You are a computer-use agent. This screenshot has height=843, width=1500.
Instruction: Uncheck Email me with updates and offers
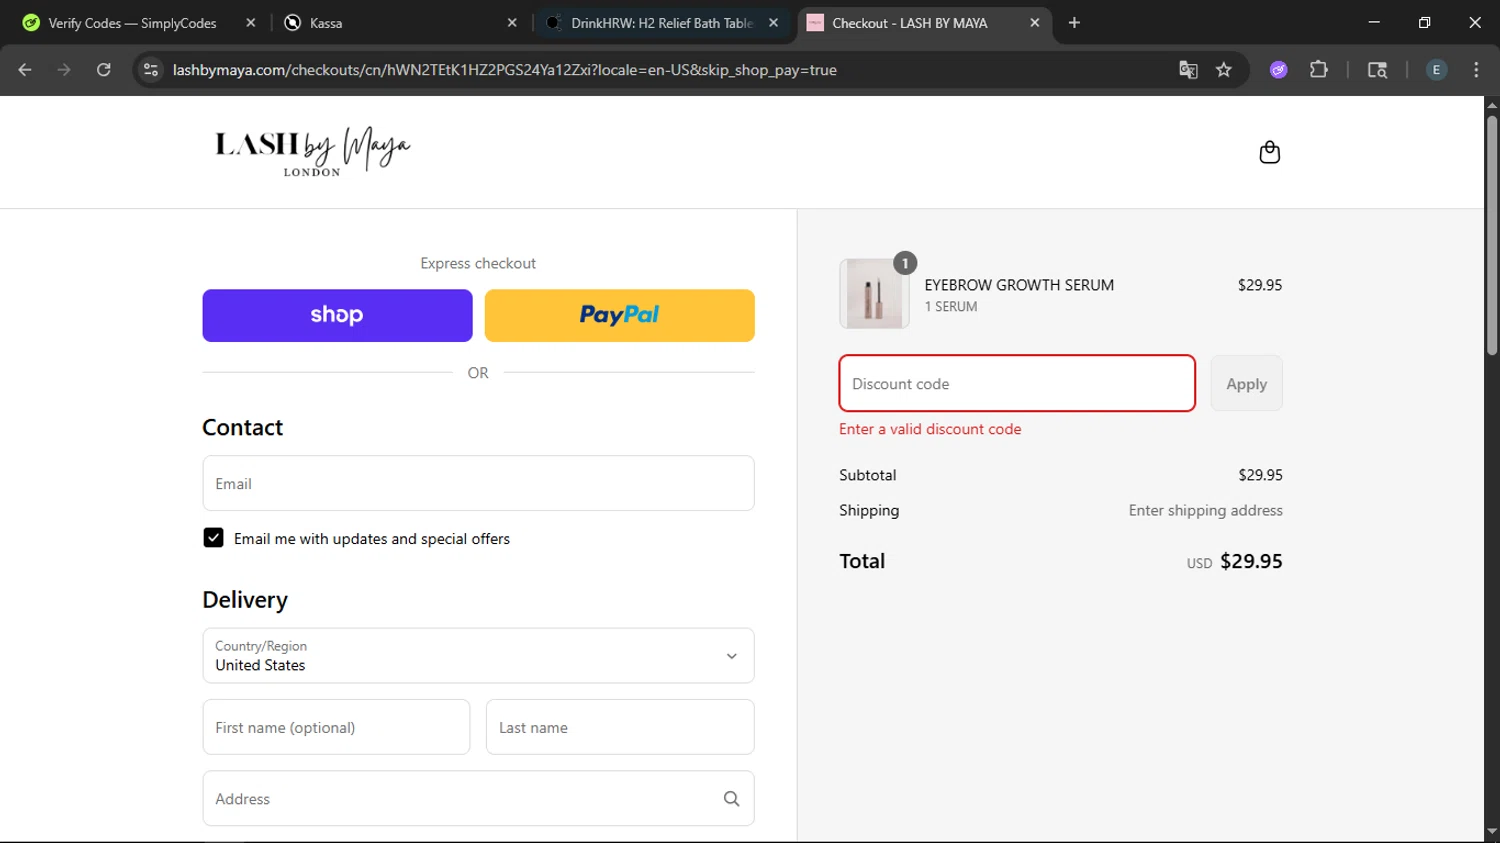(213, 538)
